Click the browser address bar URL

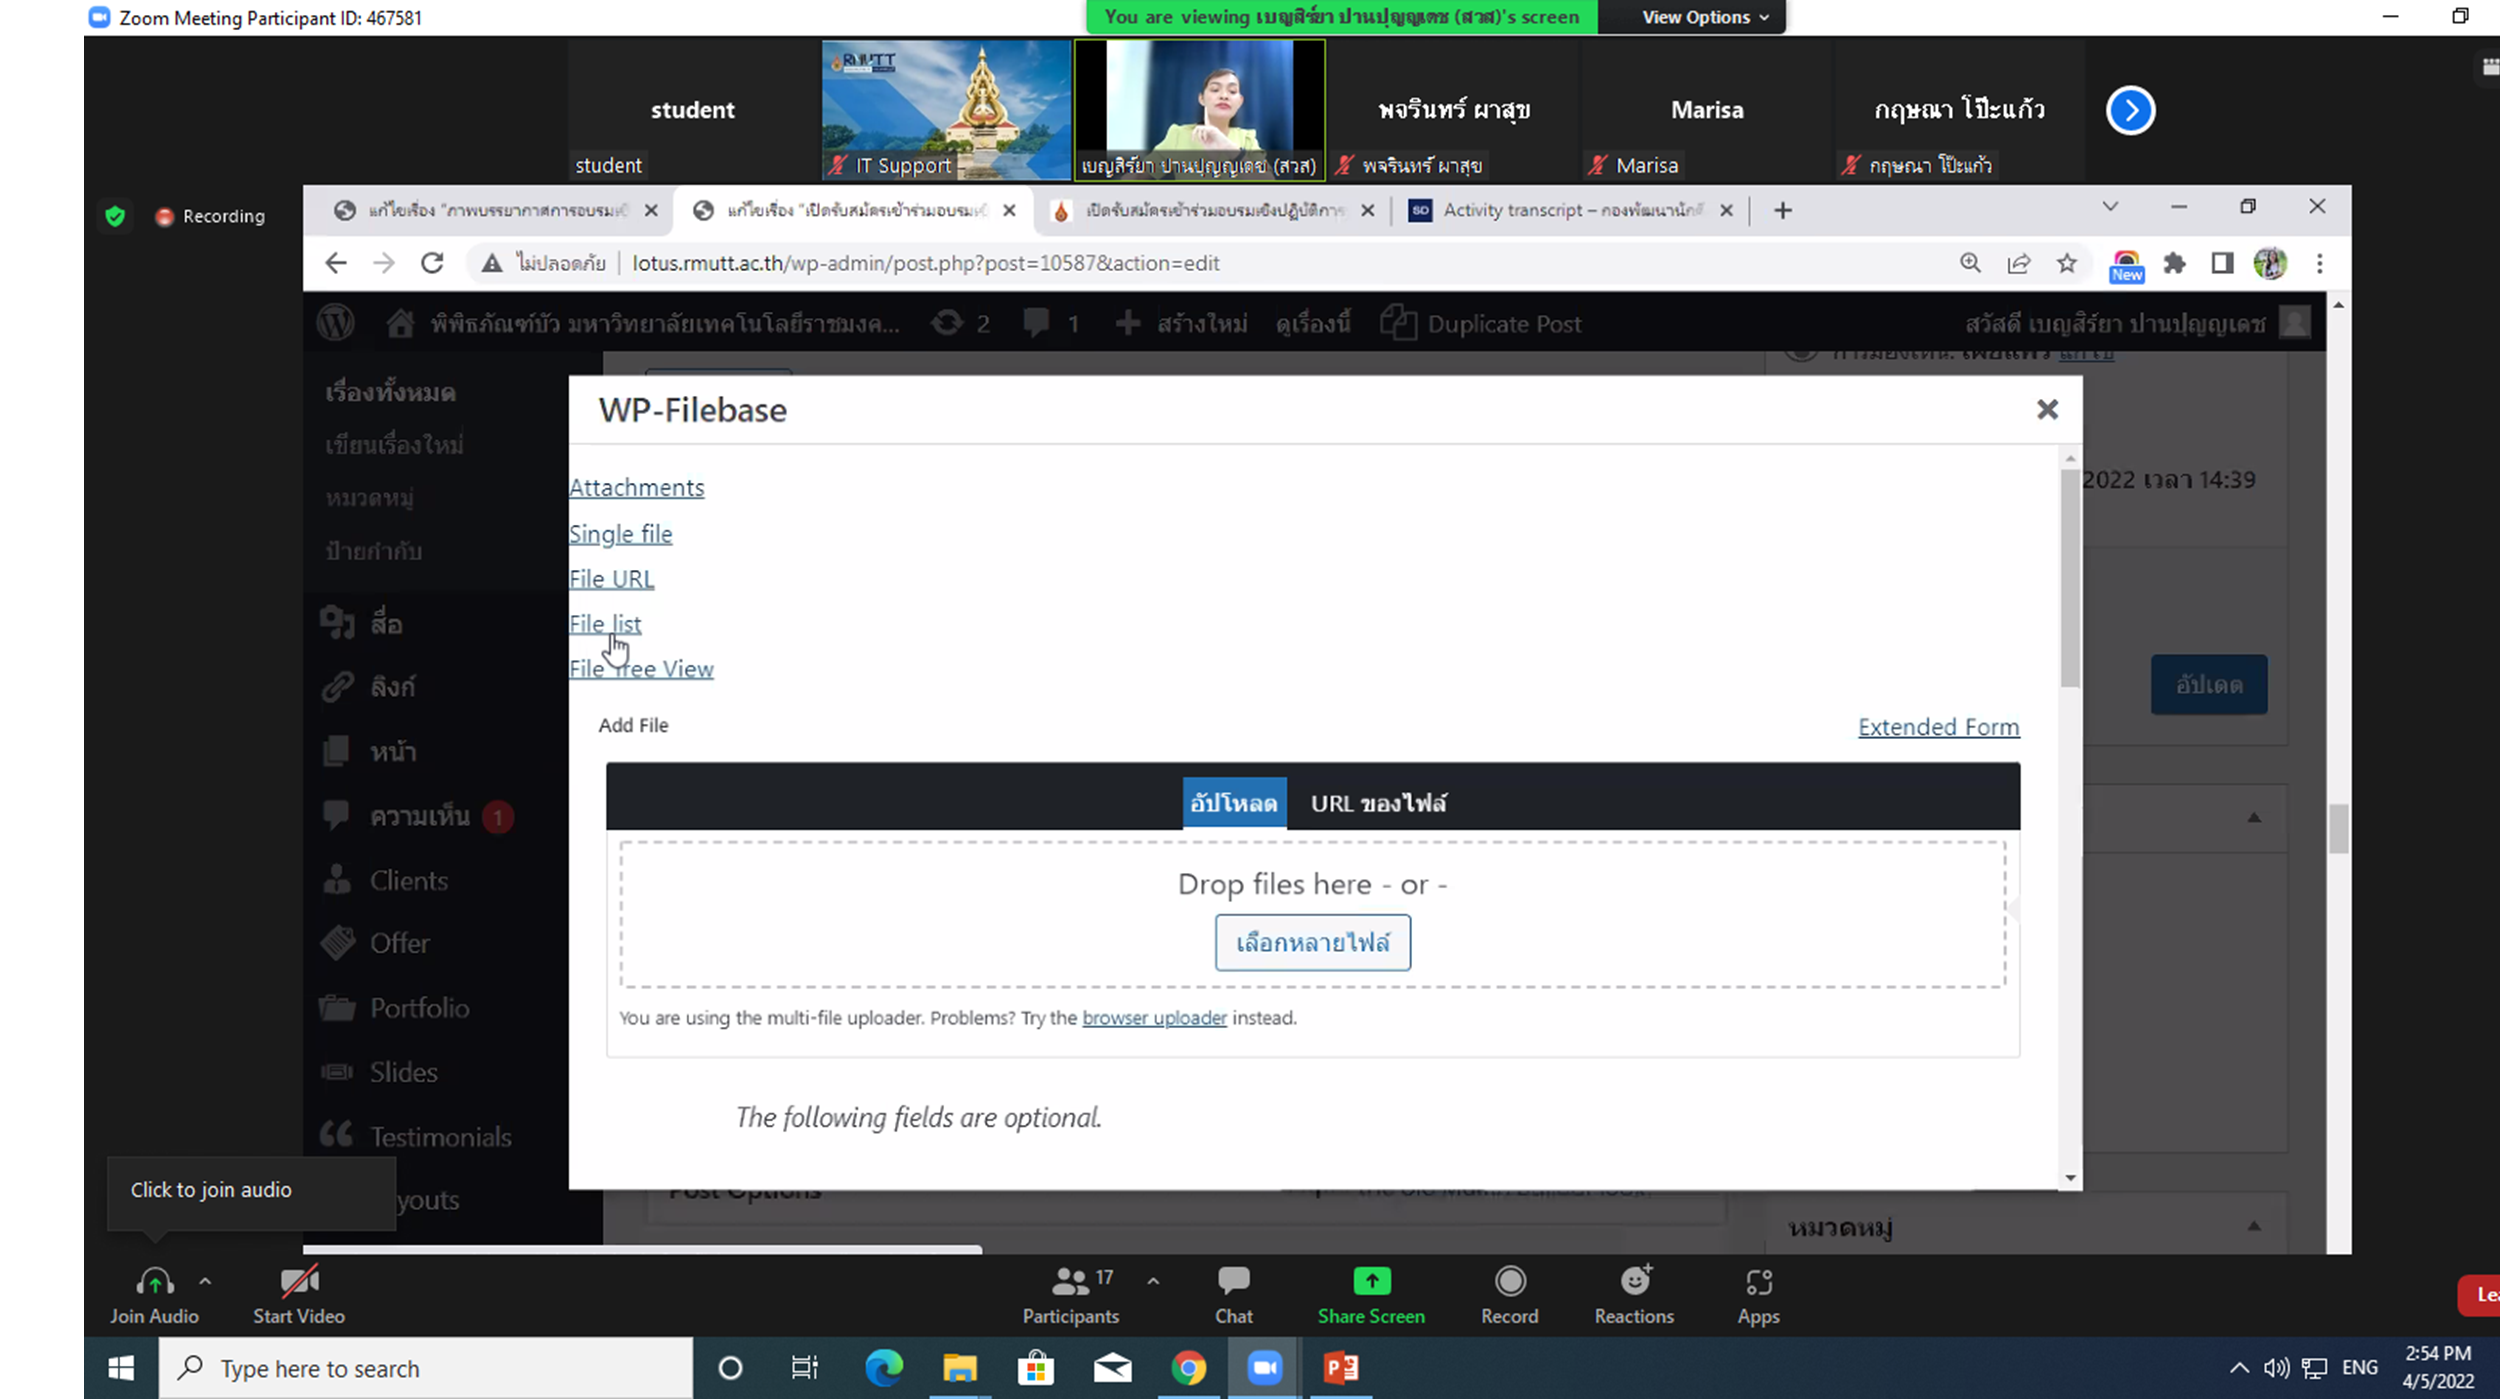925,263
